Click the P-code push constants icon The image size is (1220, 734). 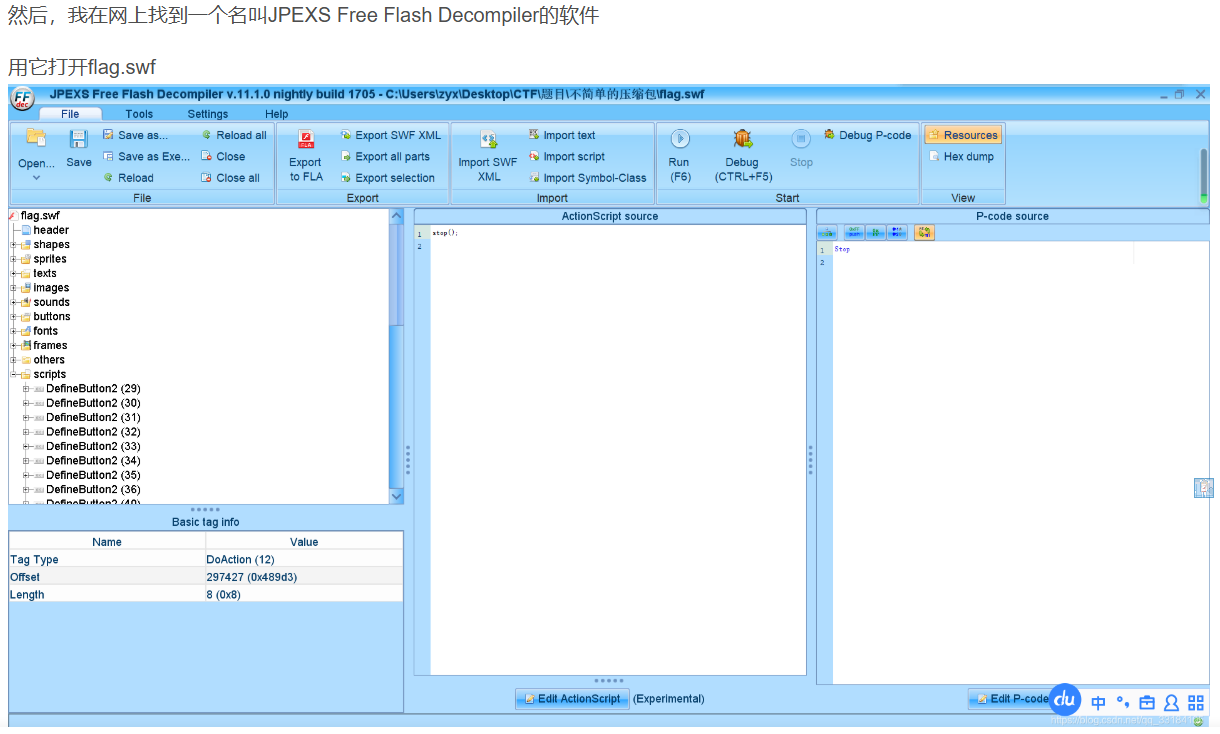click(x=854, y=232)
